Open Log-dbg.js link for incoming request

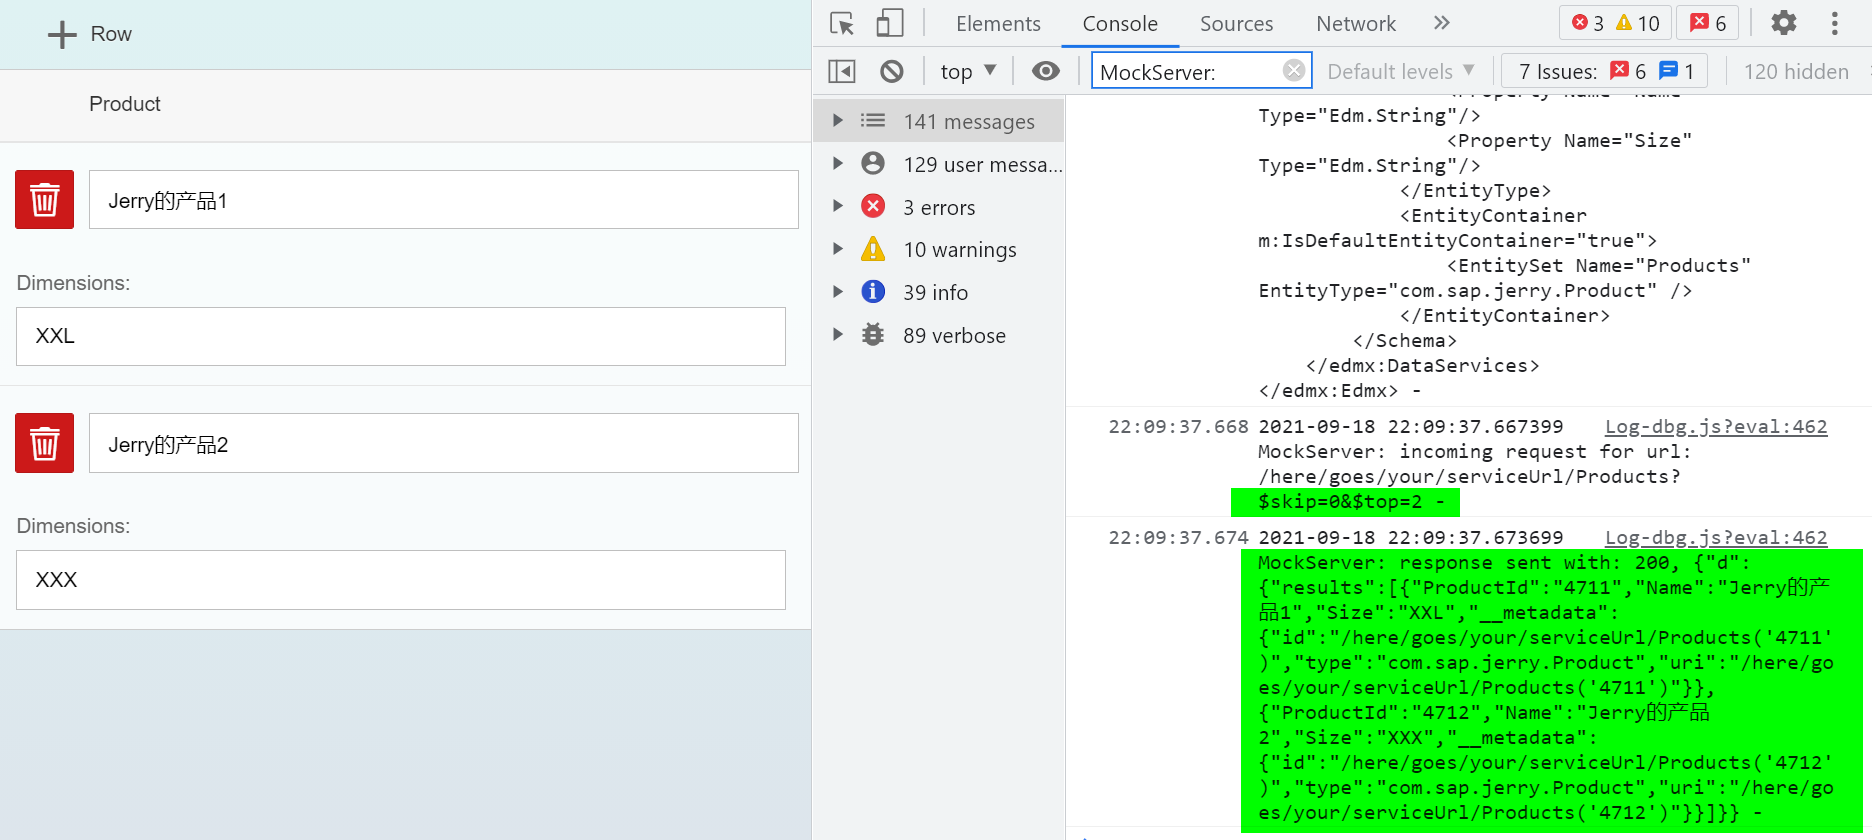(x=1716, y=427)
